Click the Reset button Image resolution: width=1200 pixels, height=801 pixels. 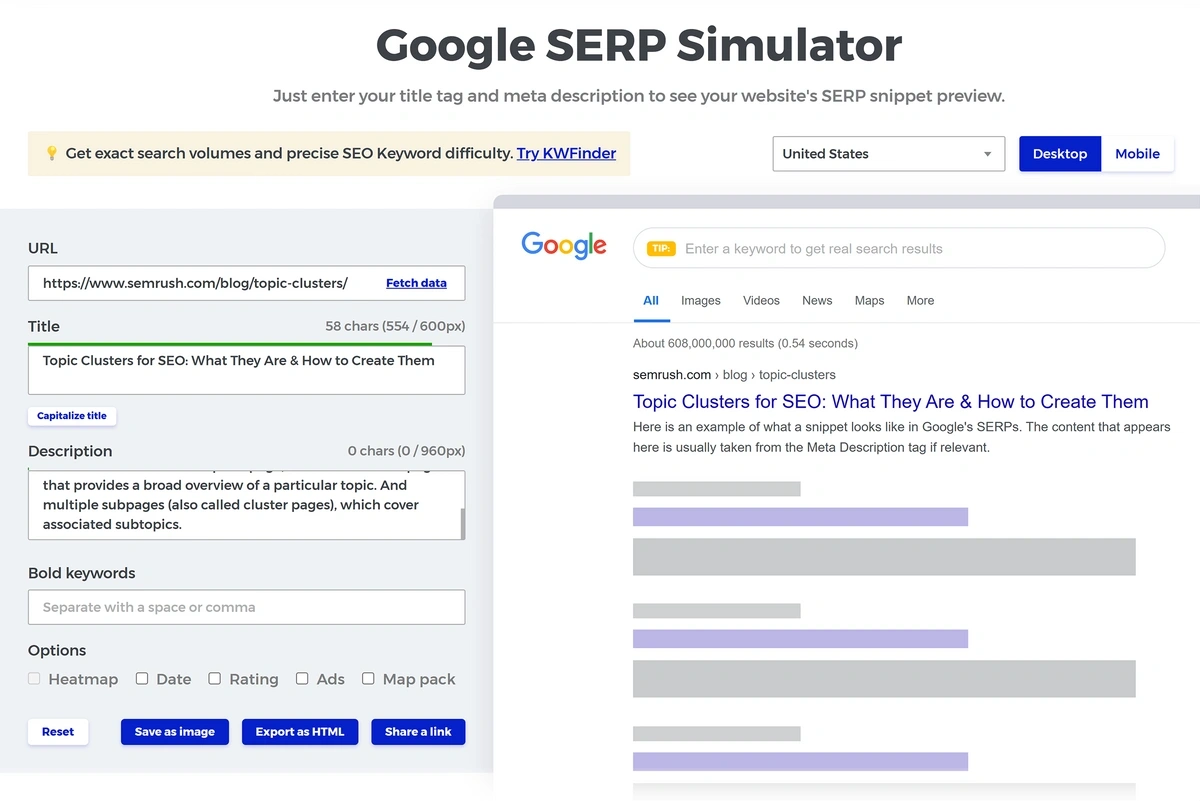point(58,732)
